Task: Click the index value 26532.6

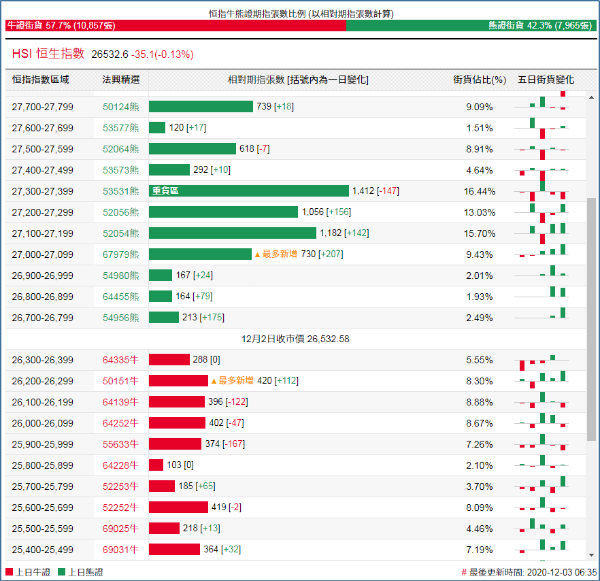Action: click(x=110, y=54)
